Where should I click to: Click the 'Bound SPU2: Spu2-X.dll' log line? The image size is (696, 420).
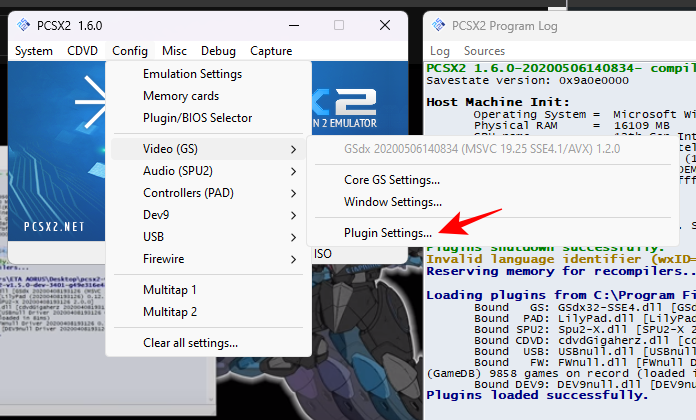(585, 329)
